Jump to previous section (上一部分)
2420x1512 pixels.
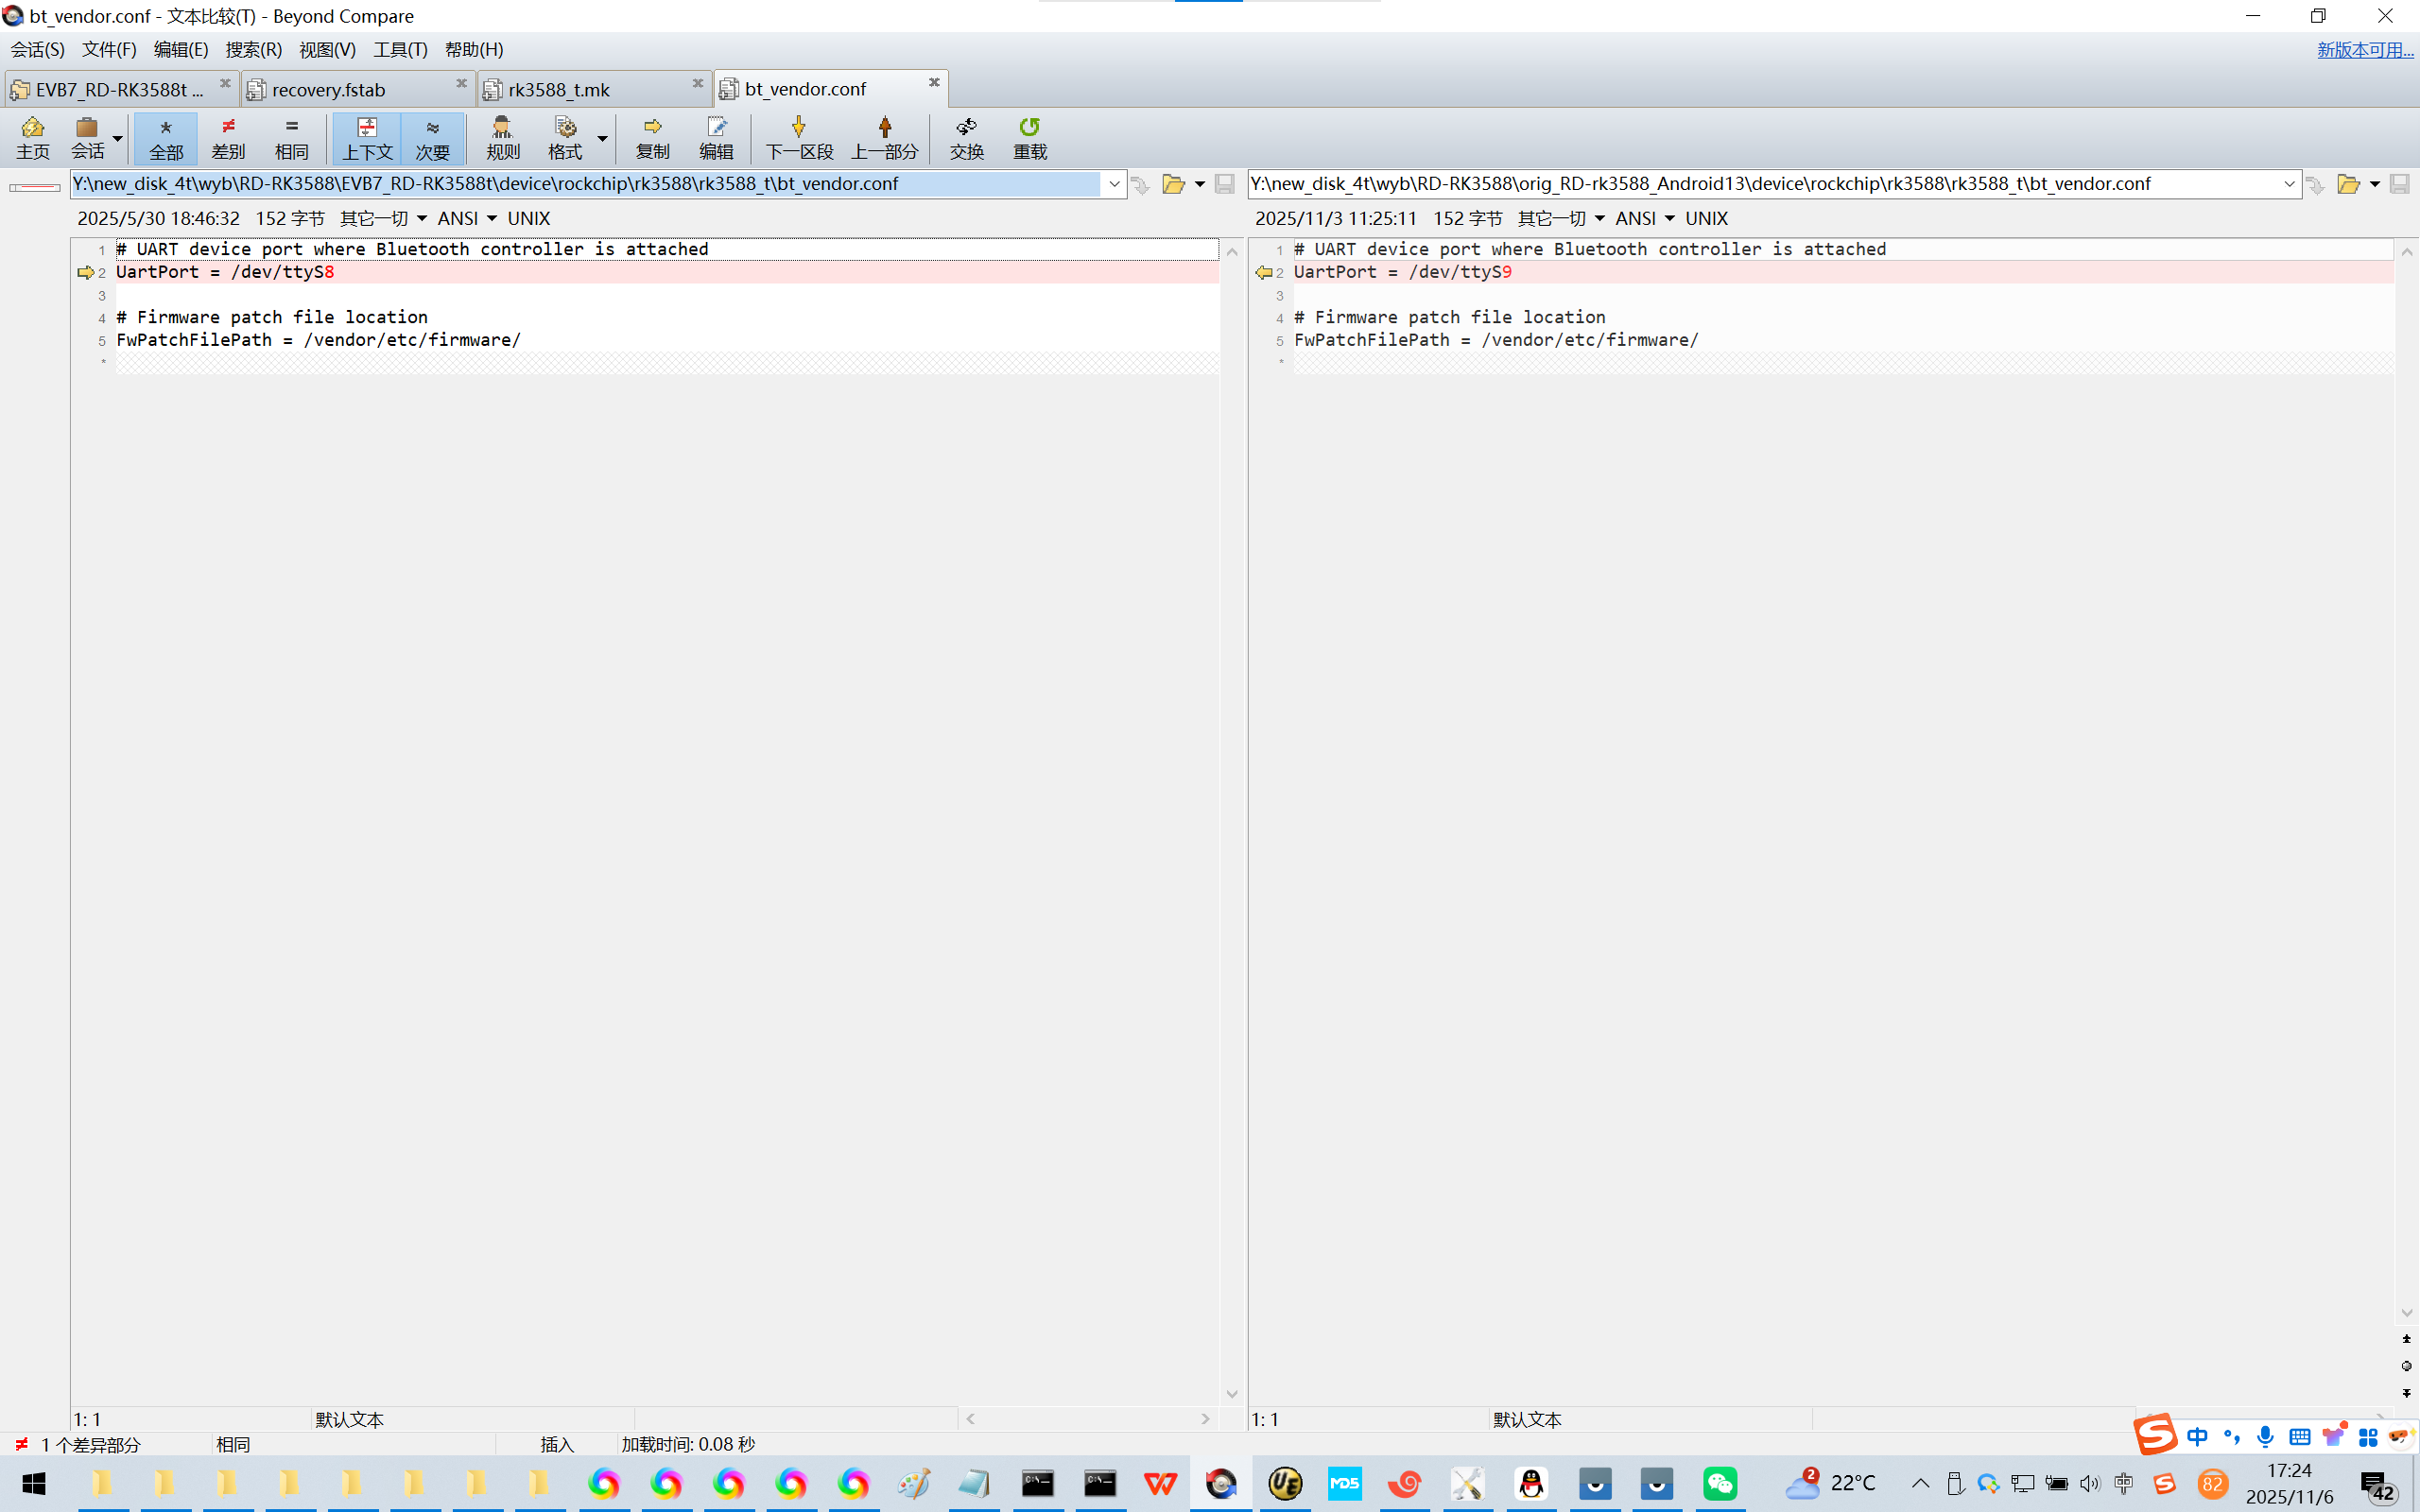coord(884,137)
